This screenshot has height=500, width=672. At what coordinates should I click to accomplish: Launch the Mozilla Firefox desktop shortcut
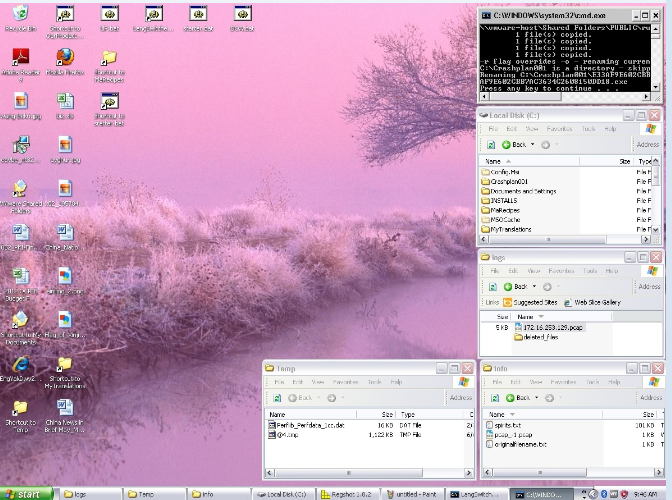[65, 61]
